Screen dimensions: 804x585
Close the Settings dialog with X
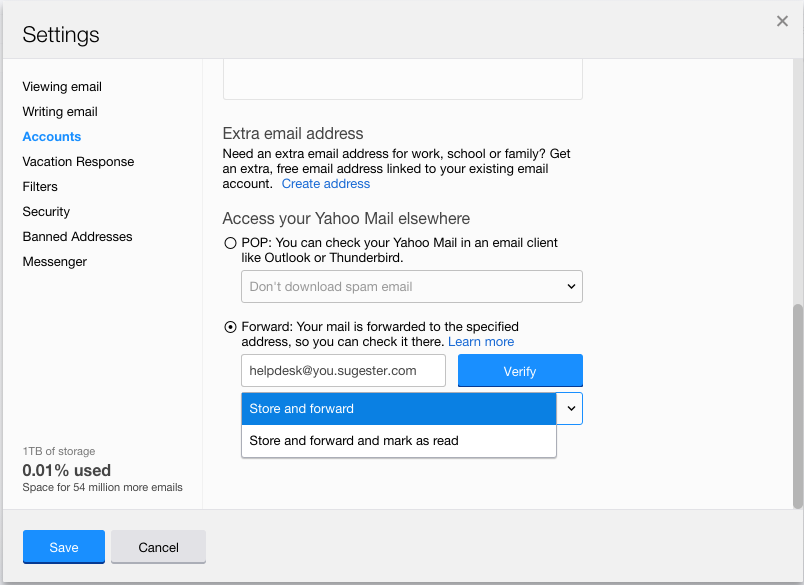[782, 21]
